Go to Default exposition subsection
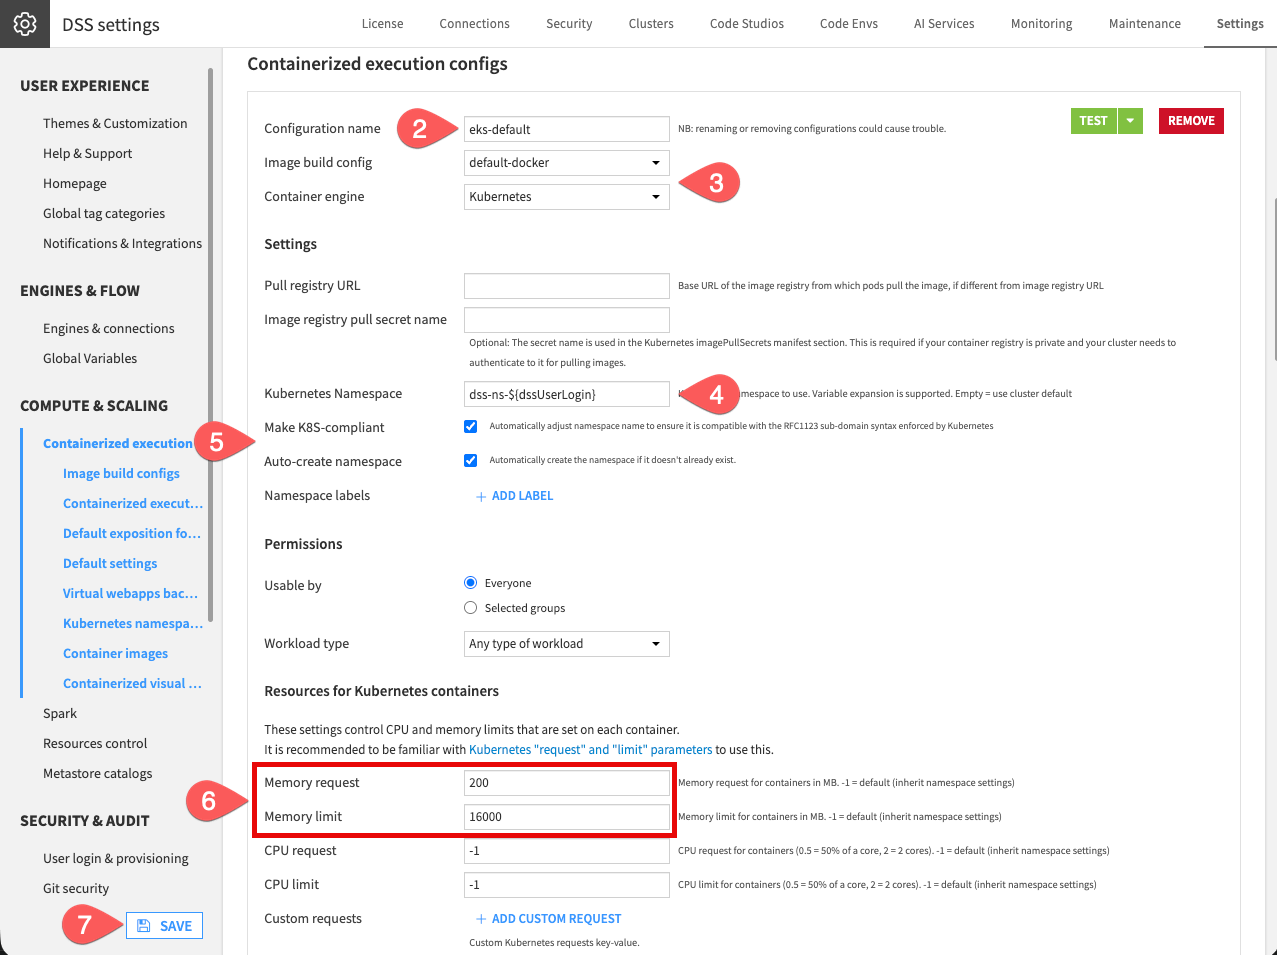 pos(132,534)
